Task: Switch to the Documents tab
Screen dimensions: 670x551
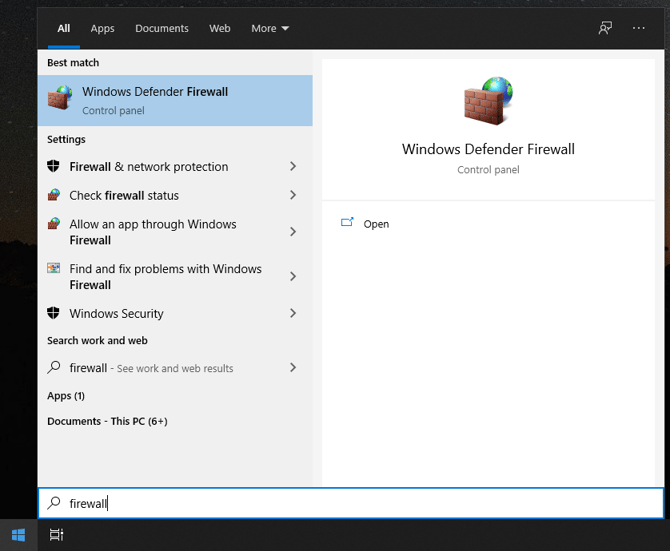Action: click(162, 29)
